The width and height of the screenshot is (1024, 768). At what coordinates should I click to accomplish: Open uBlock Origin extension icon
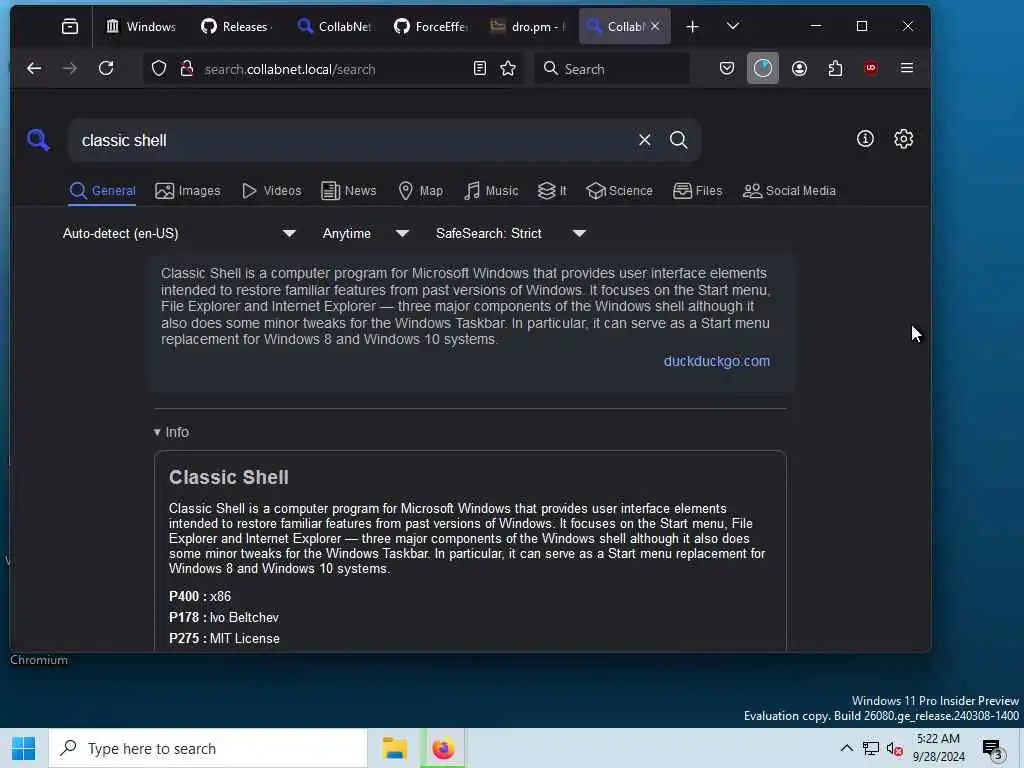coord(871,69)
